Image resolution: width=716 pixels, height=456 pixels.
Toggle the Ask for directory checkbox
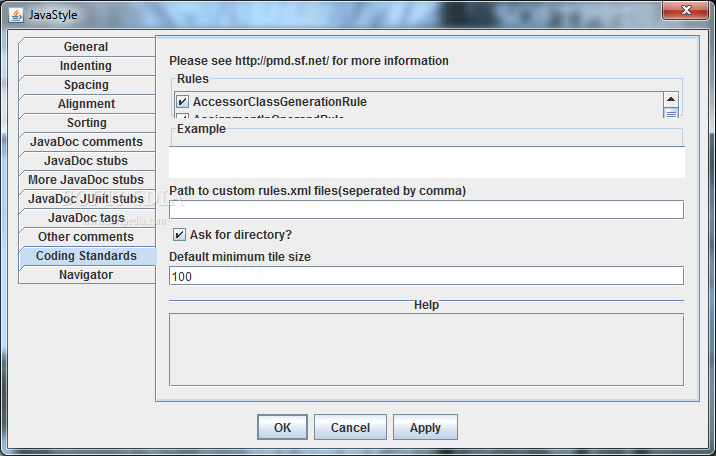[x=179, y=235]
